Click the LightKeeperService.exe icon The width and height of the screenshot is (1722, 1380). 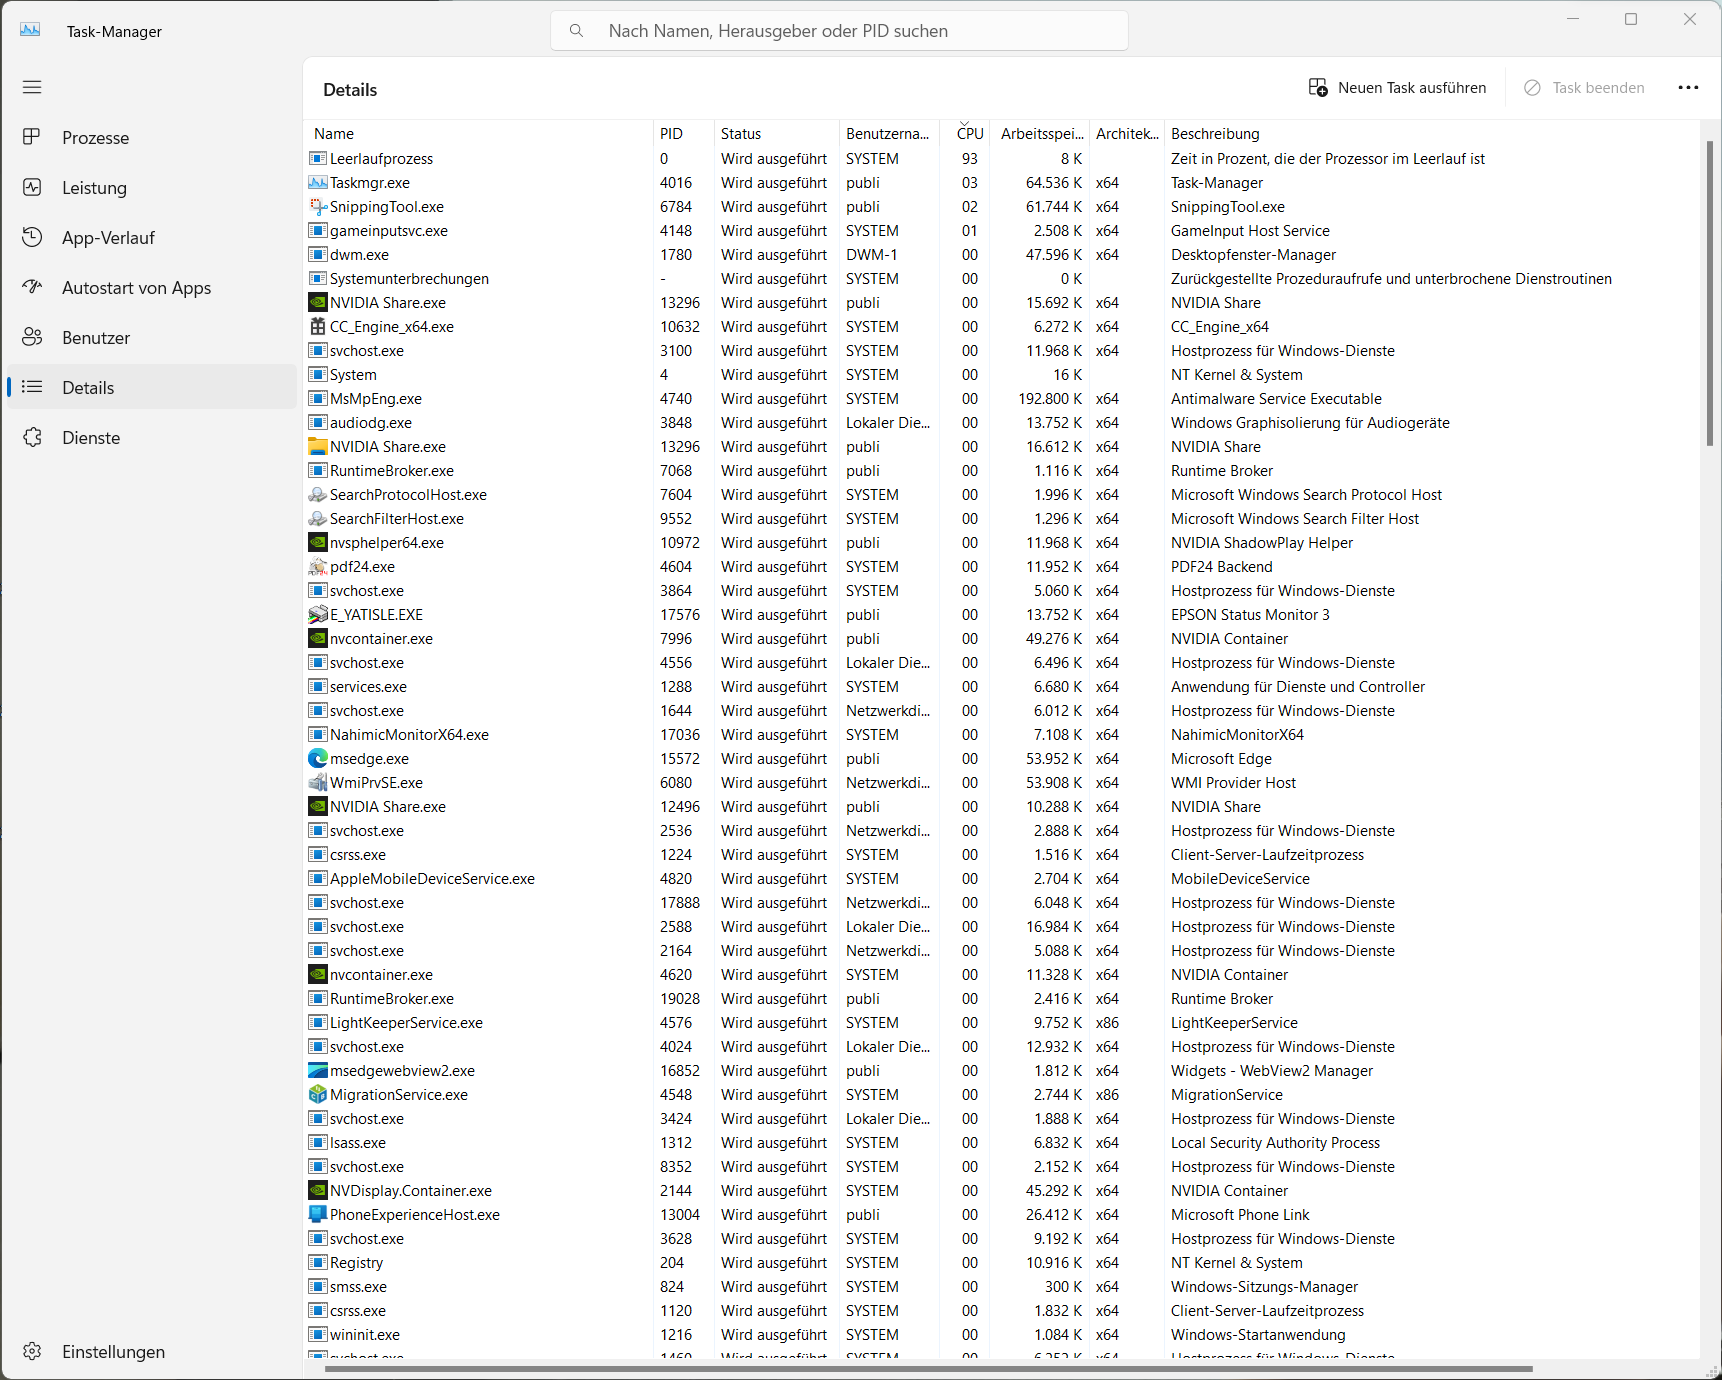click(318, 1023)
